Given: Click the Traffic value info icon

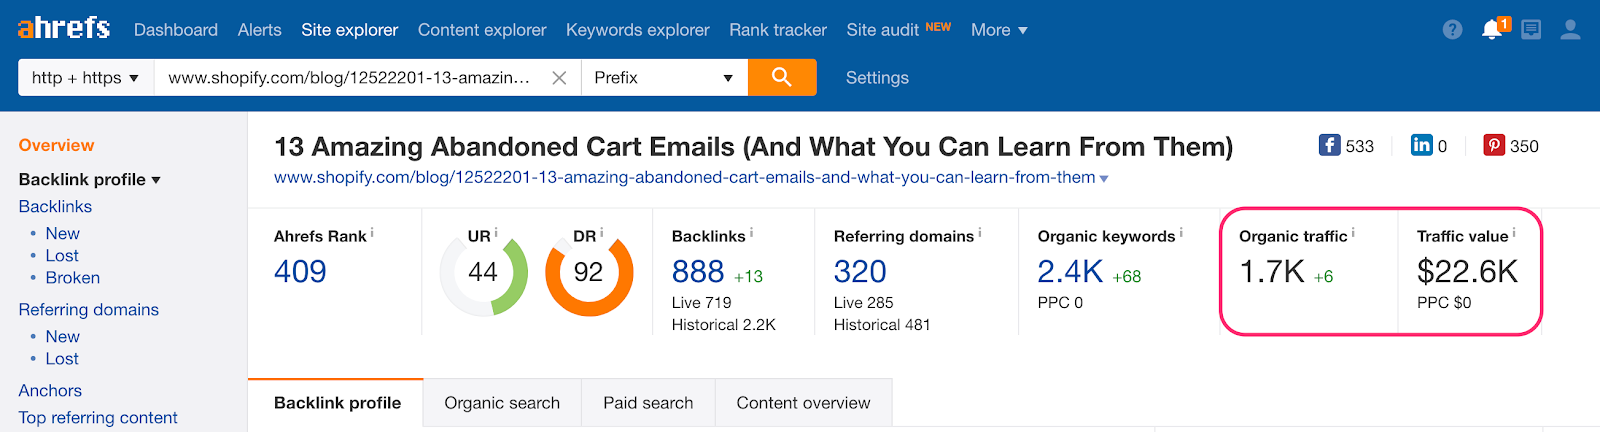Looking at the screenshot, I should tap(1514, 233).
